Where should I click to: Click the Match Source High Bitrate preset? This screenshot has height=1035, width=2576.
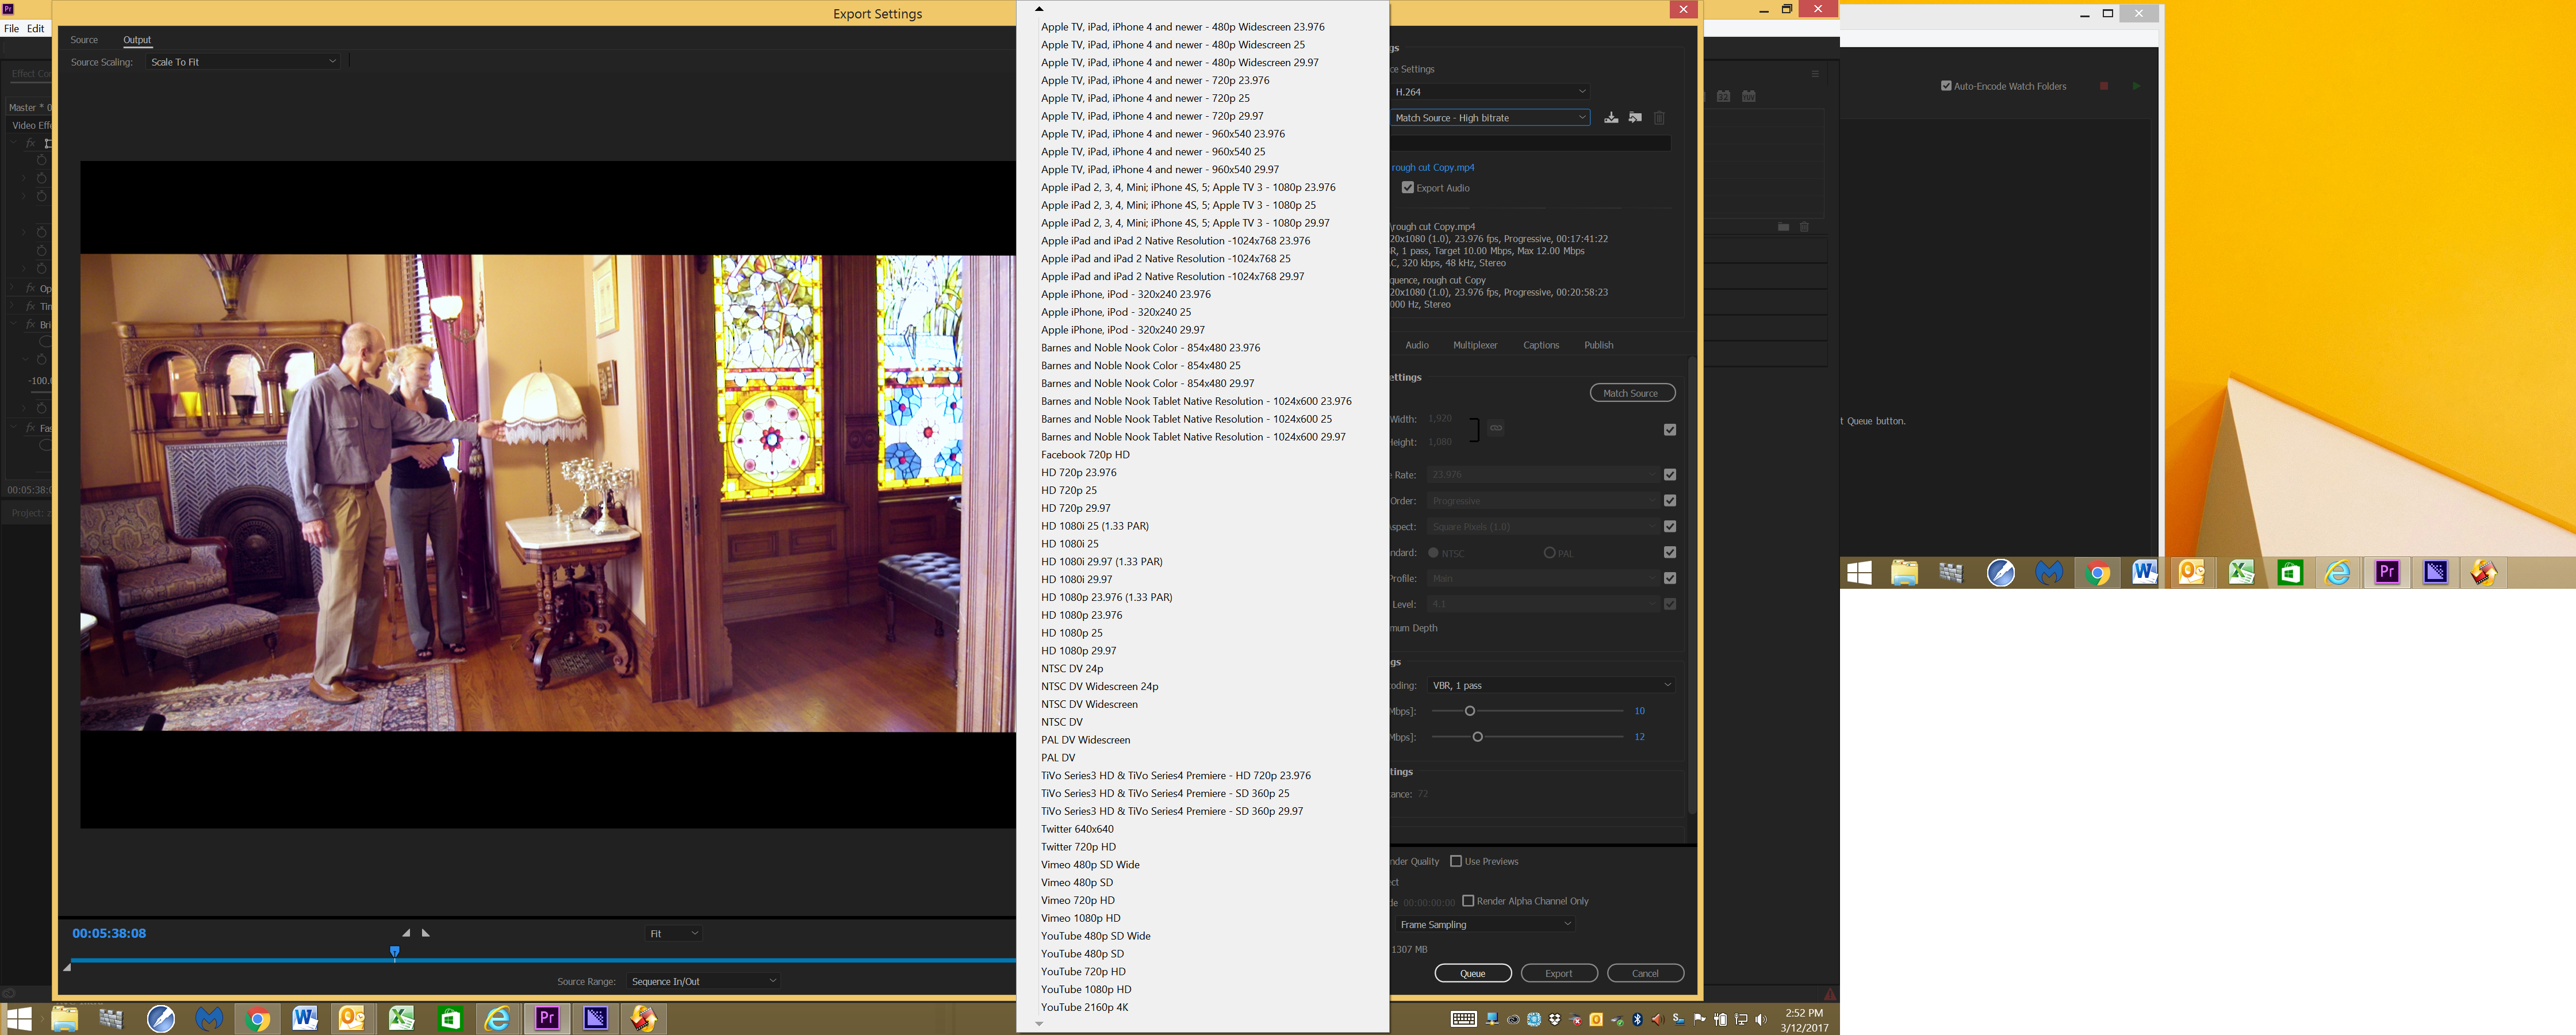click(x=1487, y=117)
